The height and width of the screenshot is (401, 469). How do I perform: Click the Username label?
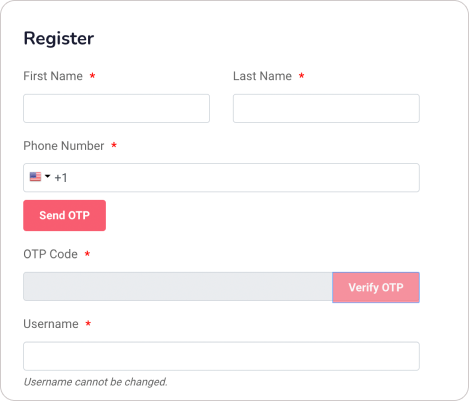click(51, 324)
